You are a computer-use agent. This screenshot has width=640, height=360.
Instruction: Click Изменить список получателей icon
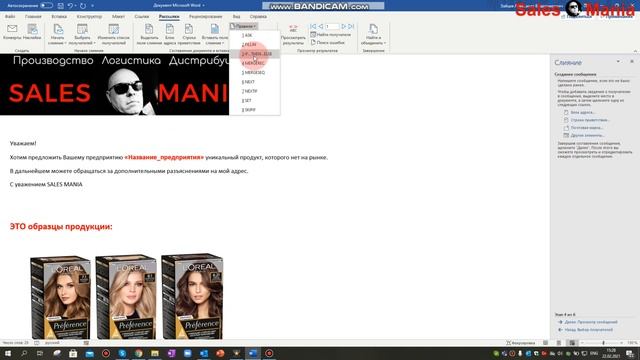pyautogui.click(x=113, y=34)
